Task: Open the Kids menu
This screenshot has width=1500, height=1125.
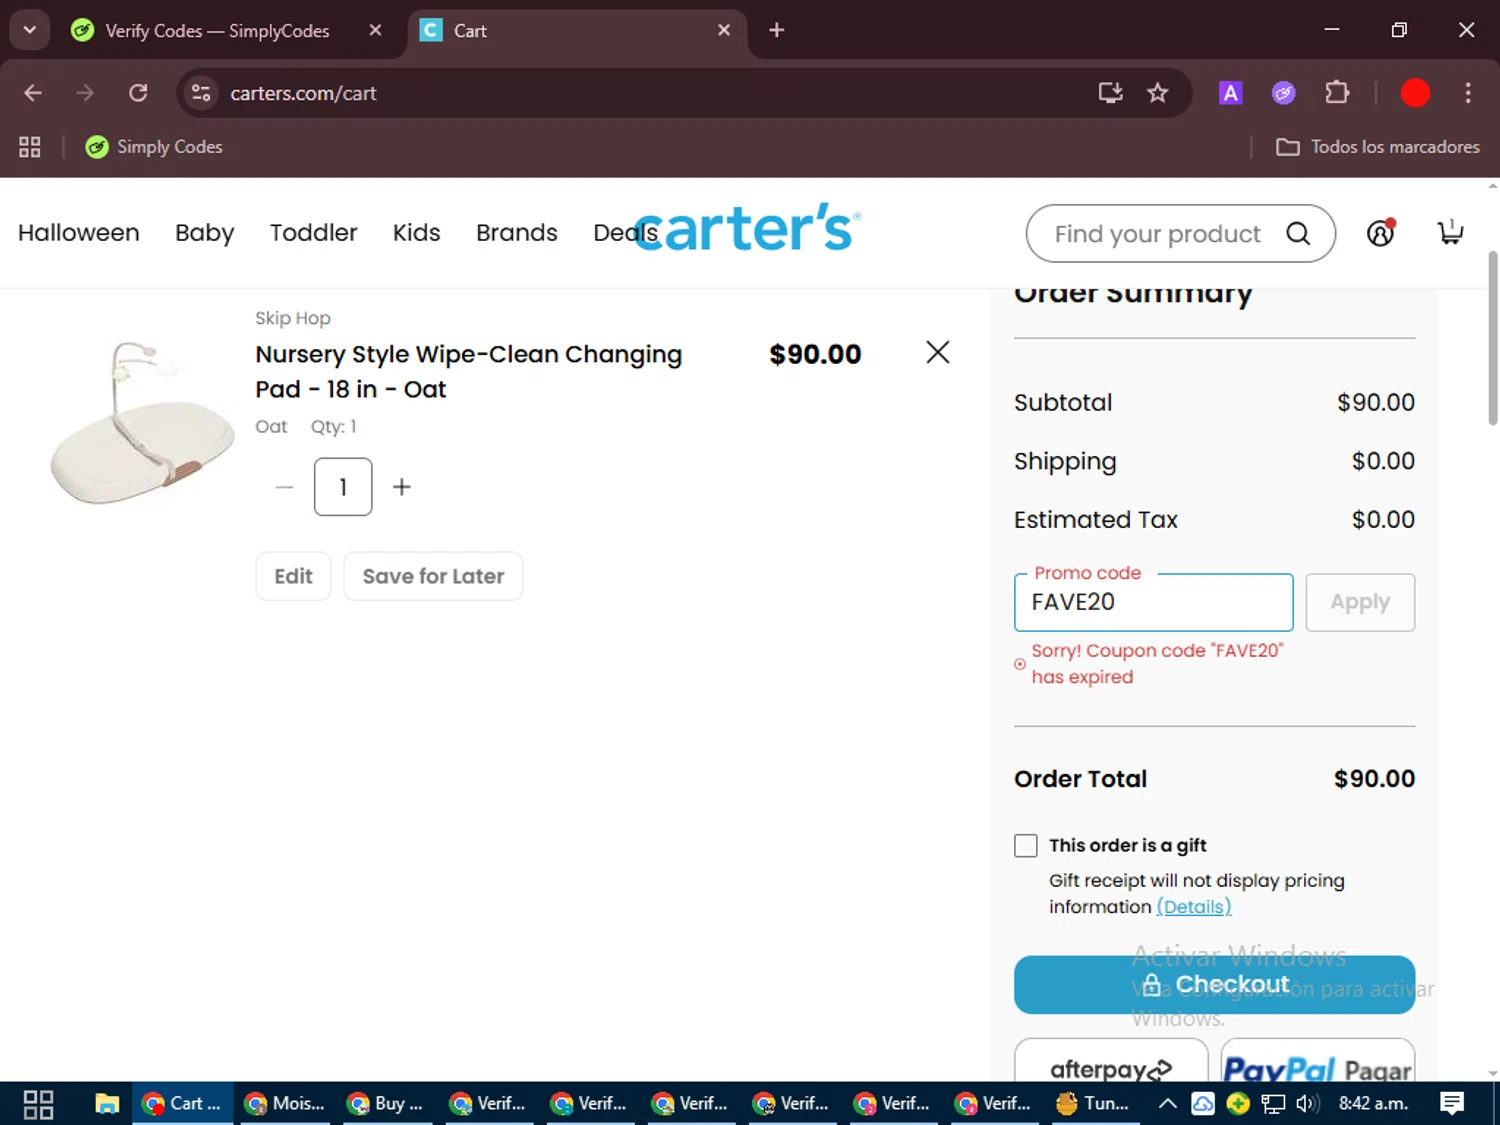Action: click(417, 233)
